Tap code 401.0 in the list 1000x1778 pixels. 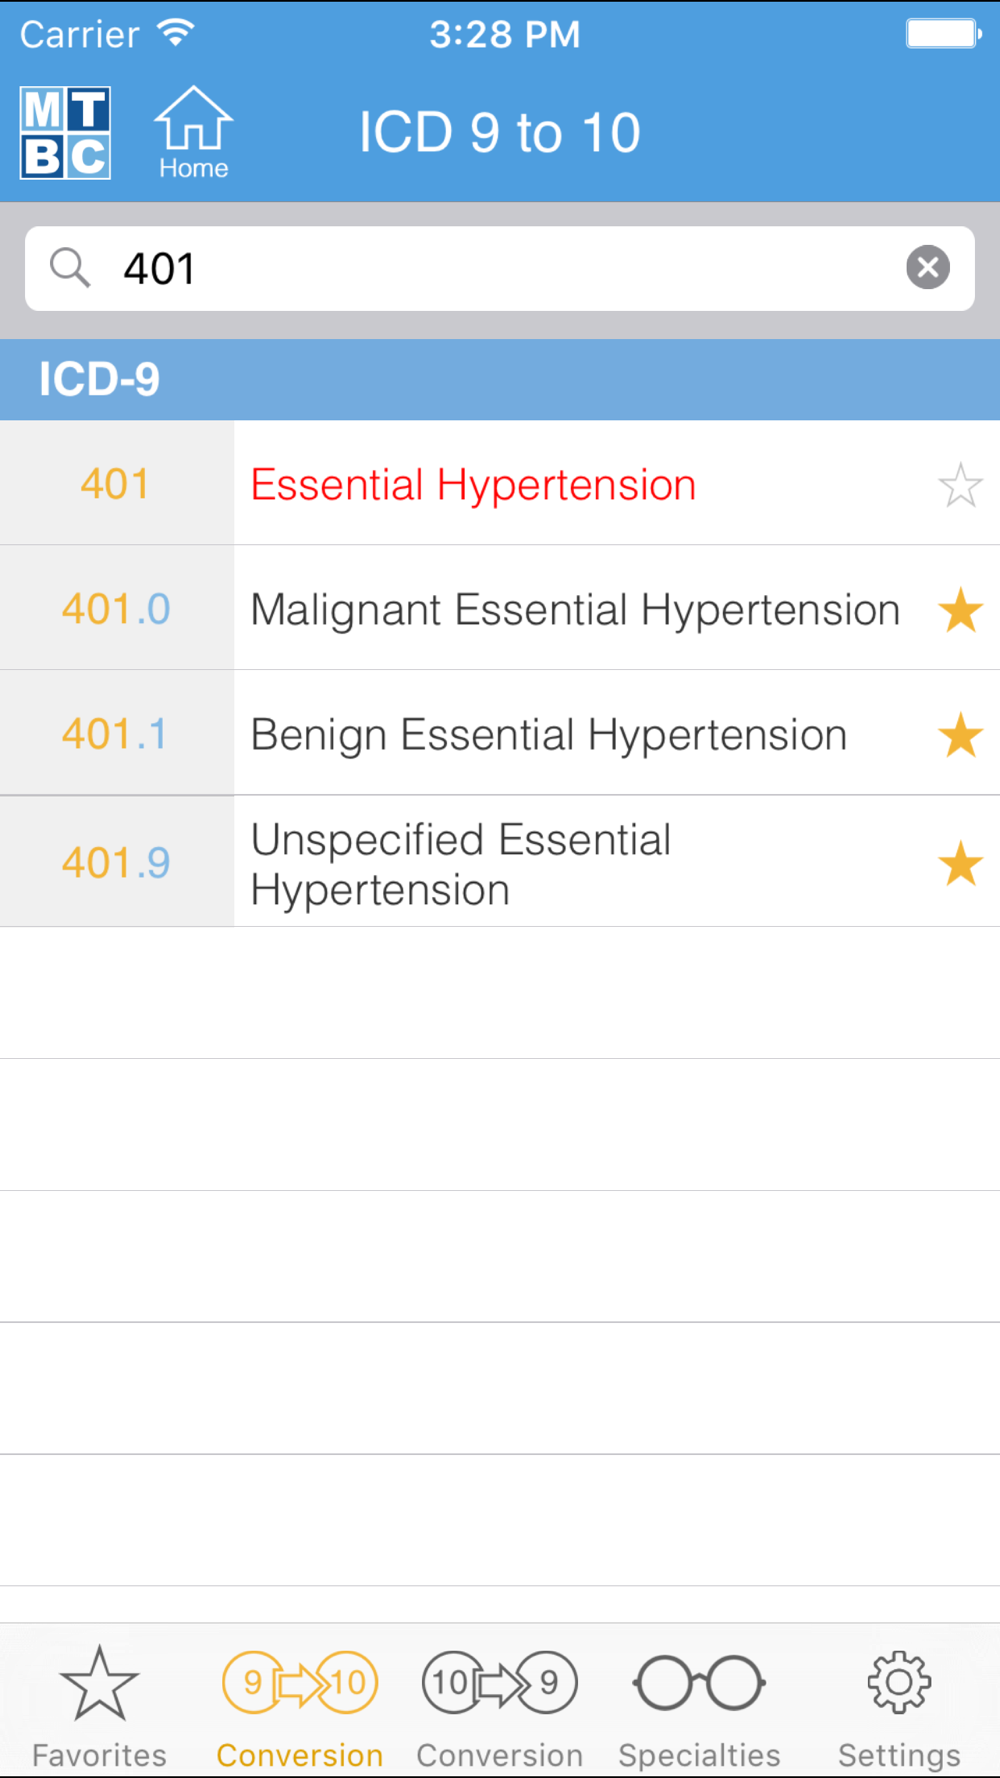point(116,609)
